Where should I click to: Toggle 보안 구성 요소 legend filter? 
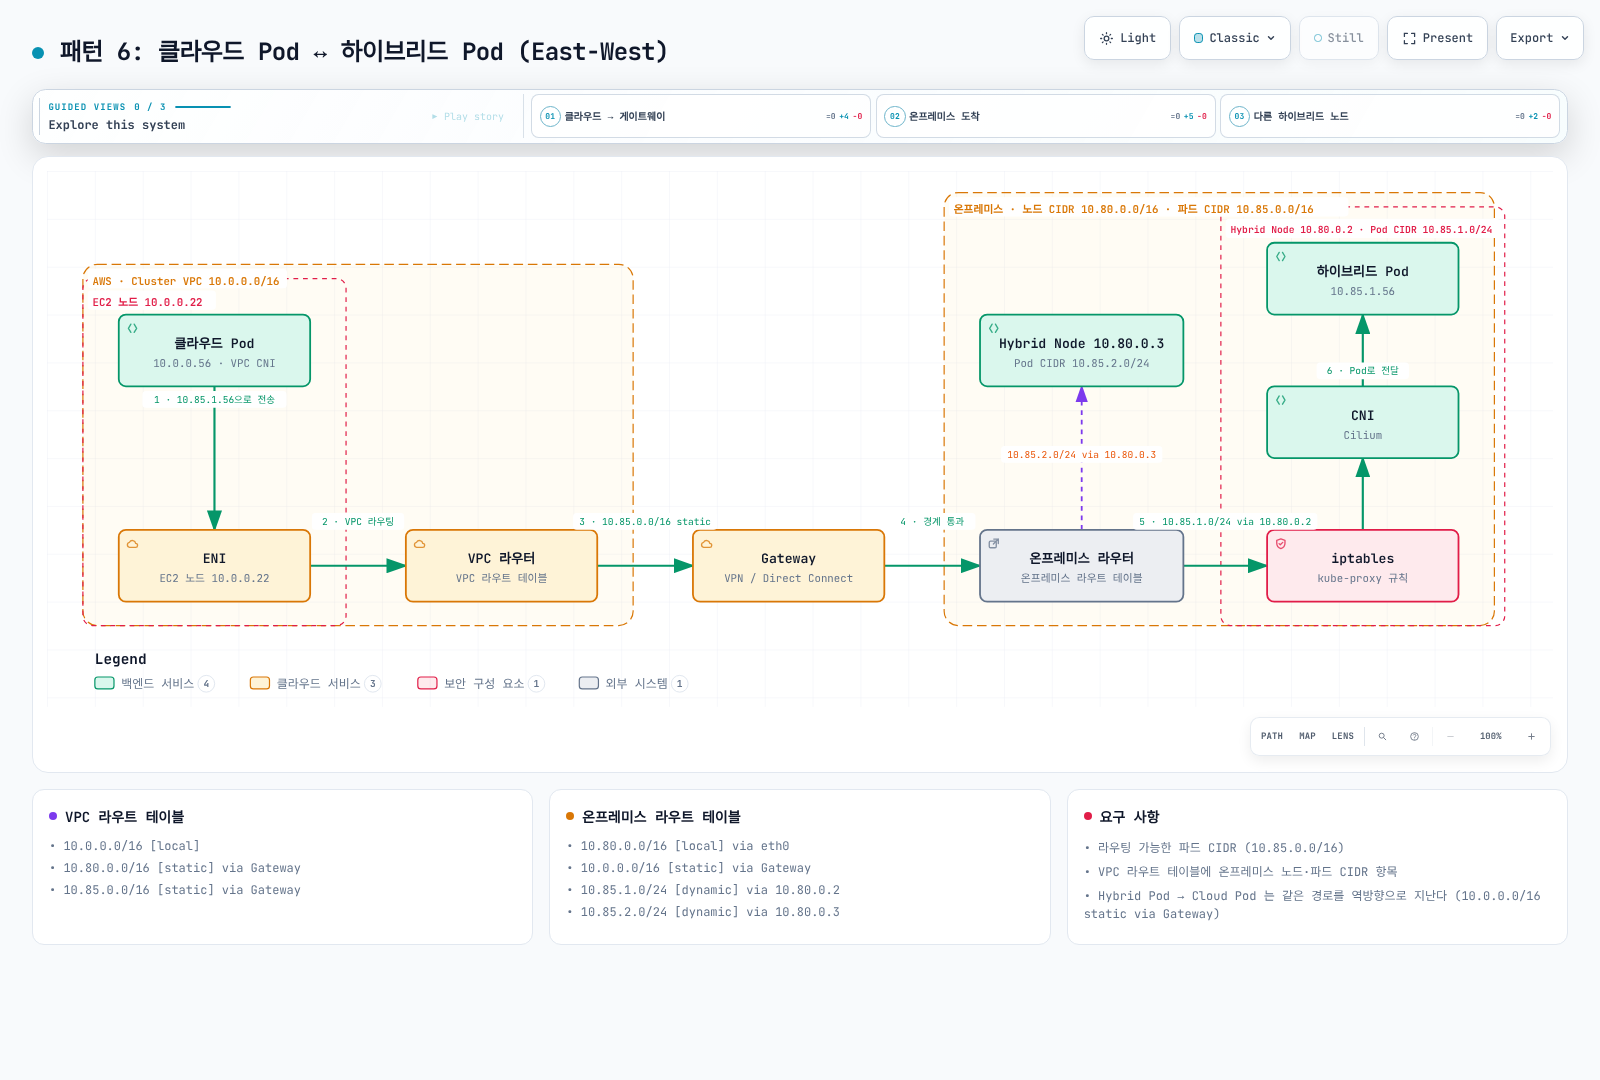481,684
